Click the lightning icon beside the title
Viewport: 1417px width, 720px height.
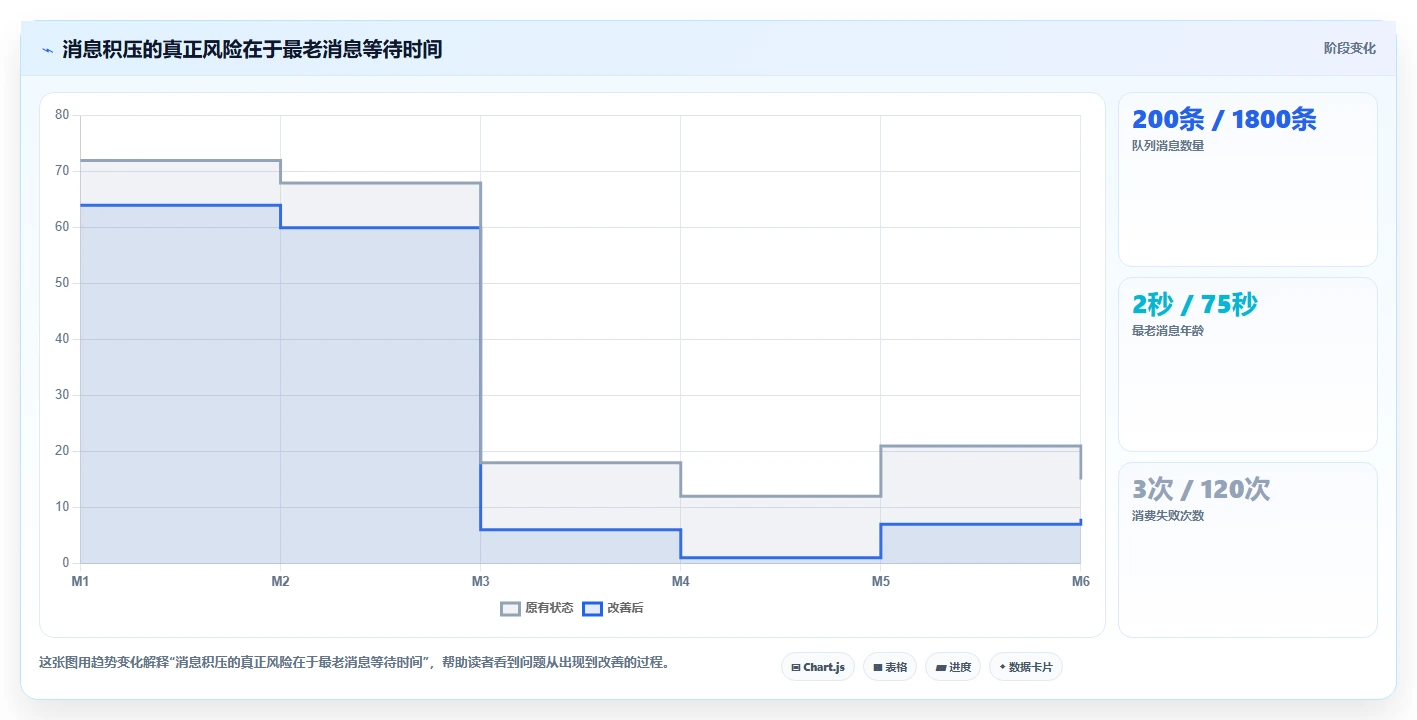(x=47, y=50)
